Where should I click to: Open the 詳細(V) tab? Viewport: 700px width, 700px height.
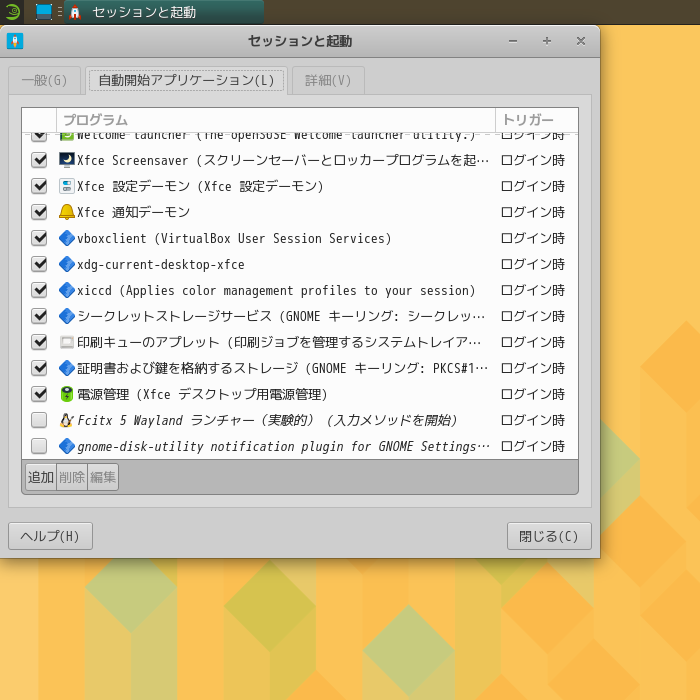tap(328, 81)
